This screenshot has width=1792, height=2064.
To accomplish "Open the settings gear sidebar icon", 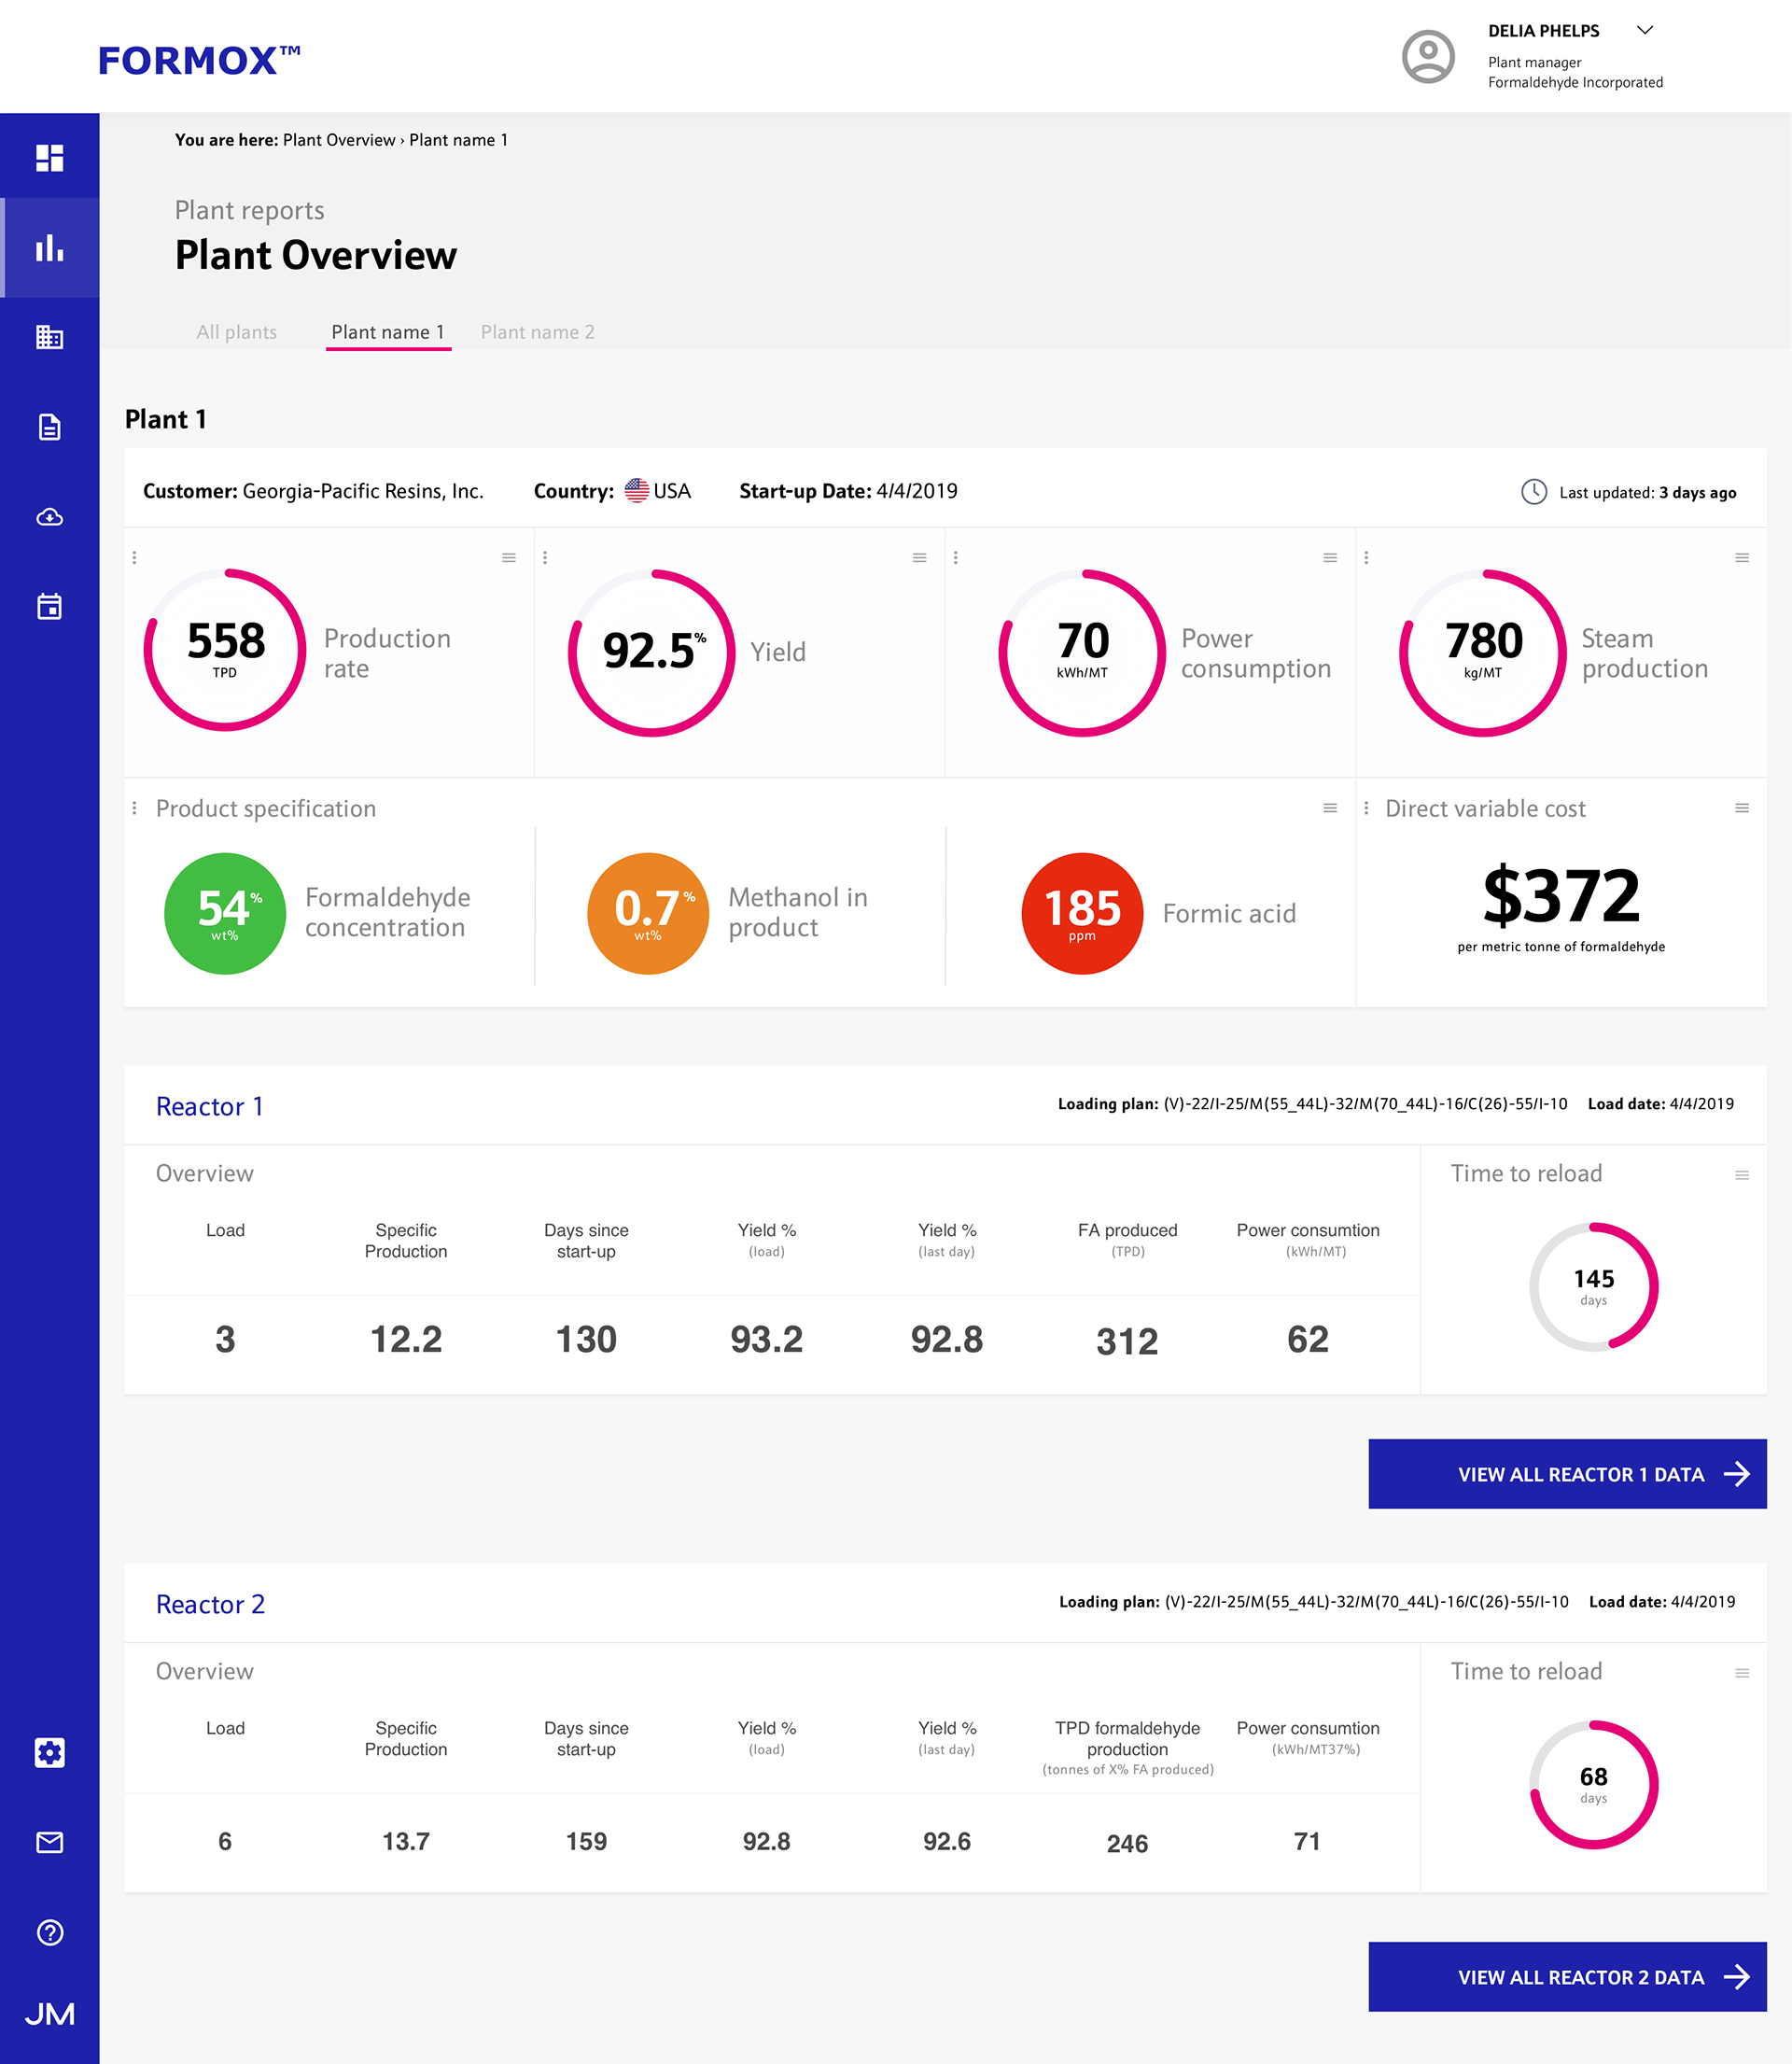I will coord(49,1752).
